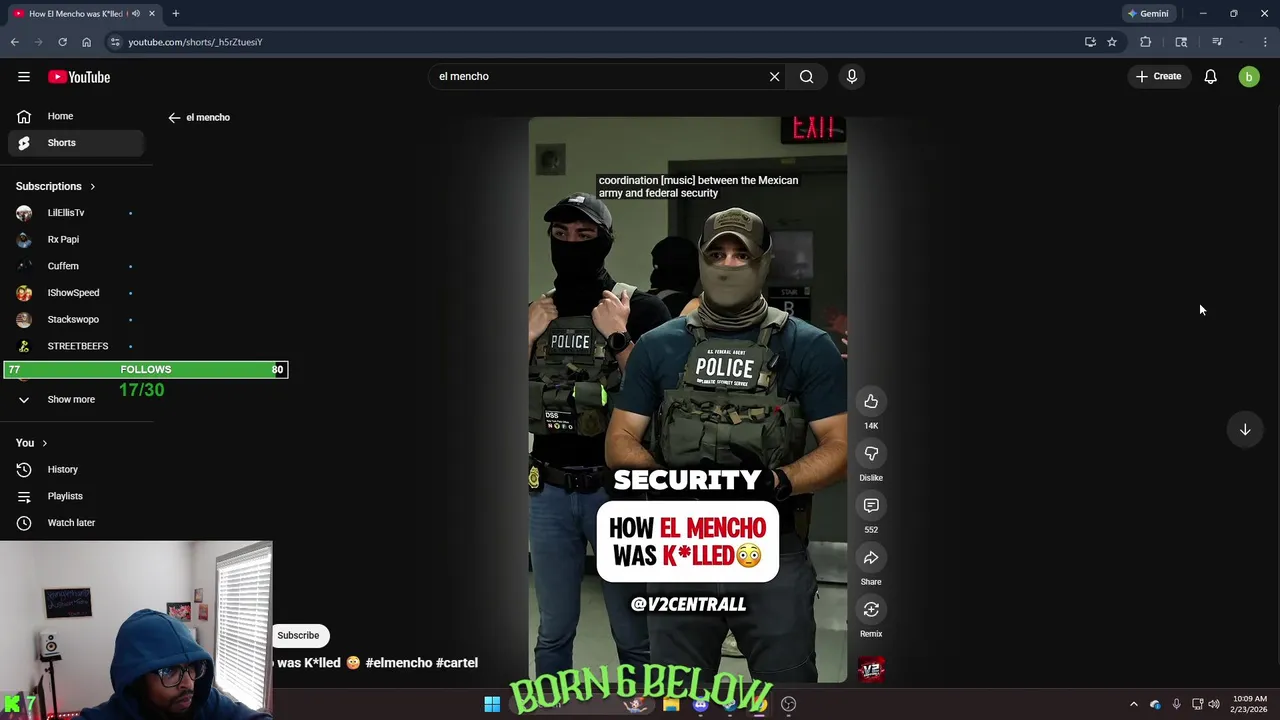The height and width of the screenshot is (720, 1280).
Task: Open Gemini in Chrome
Action: pos(1148,13)
